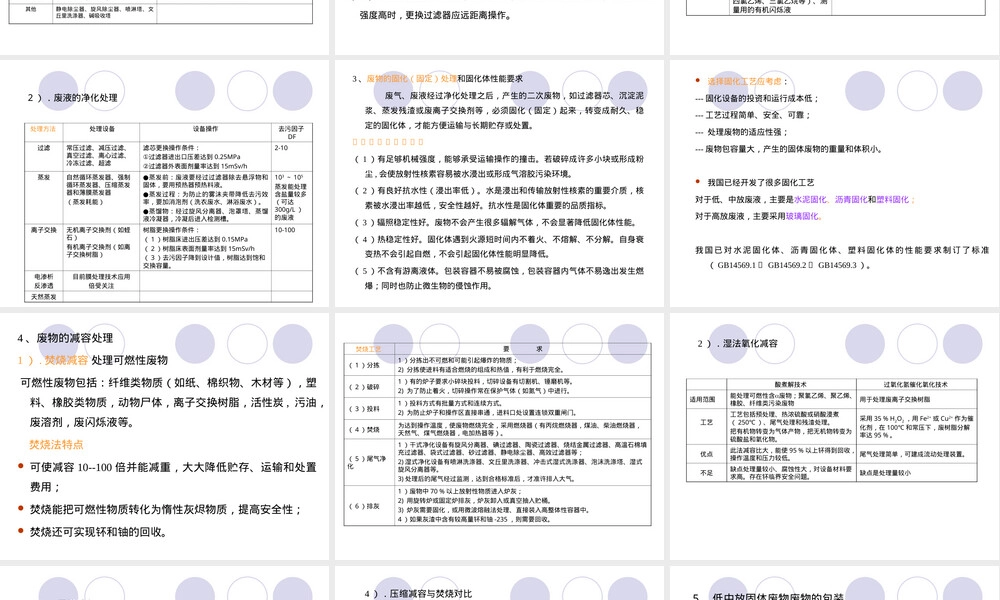
Task: Open the slide thumbnail on 固化体性能要求
Action: coord(500,183)
